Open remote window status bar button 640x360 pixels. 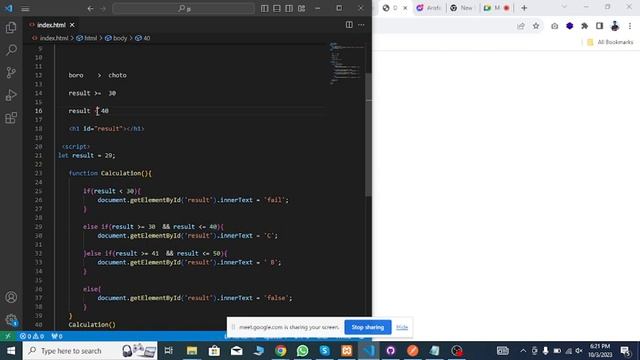[x=8, y=336]
